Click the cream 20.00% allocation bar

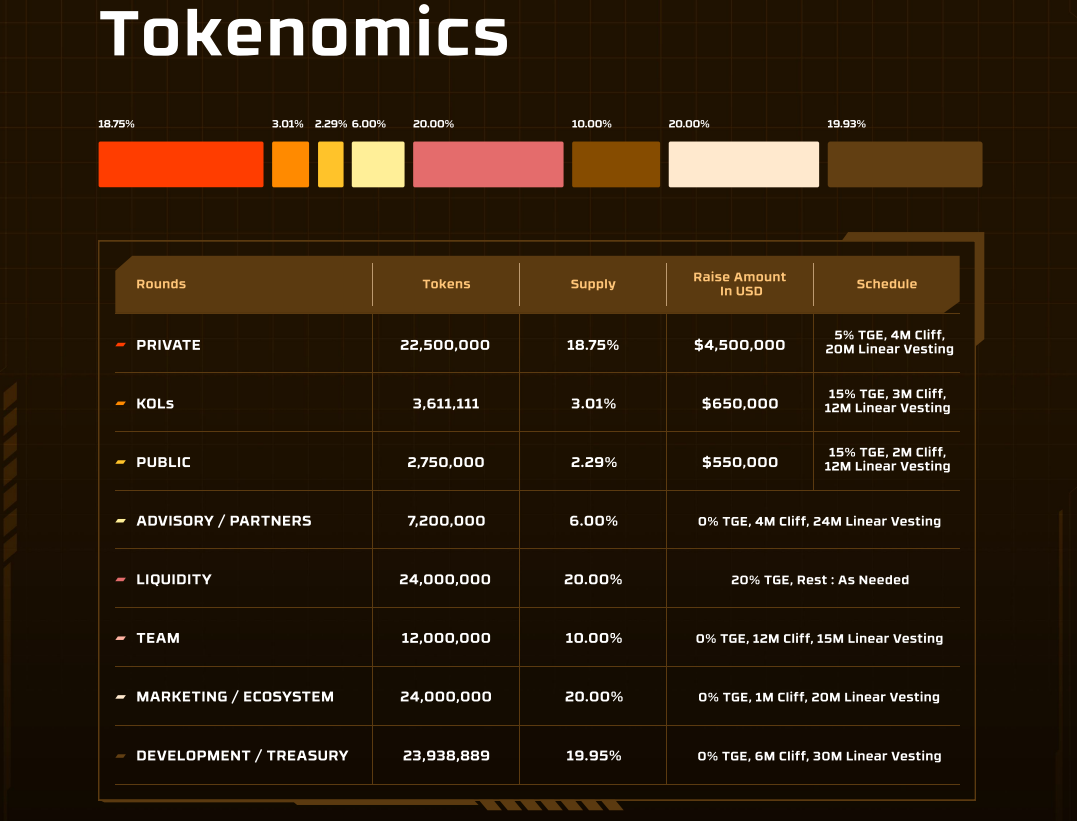click(743, 164)
